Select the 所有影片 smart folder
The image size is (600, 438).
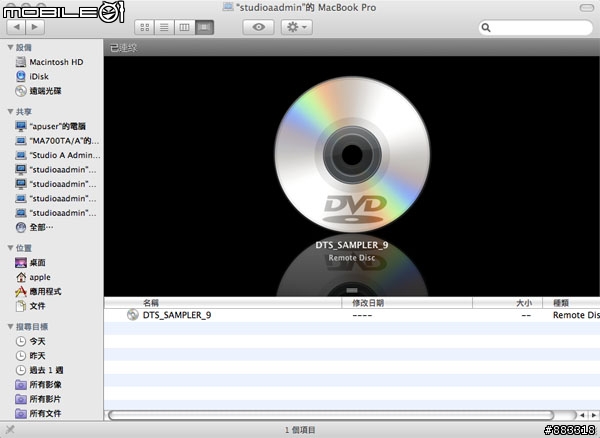point(38,399)
